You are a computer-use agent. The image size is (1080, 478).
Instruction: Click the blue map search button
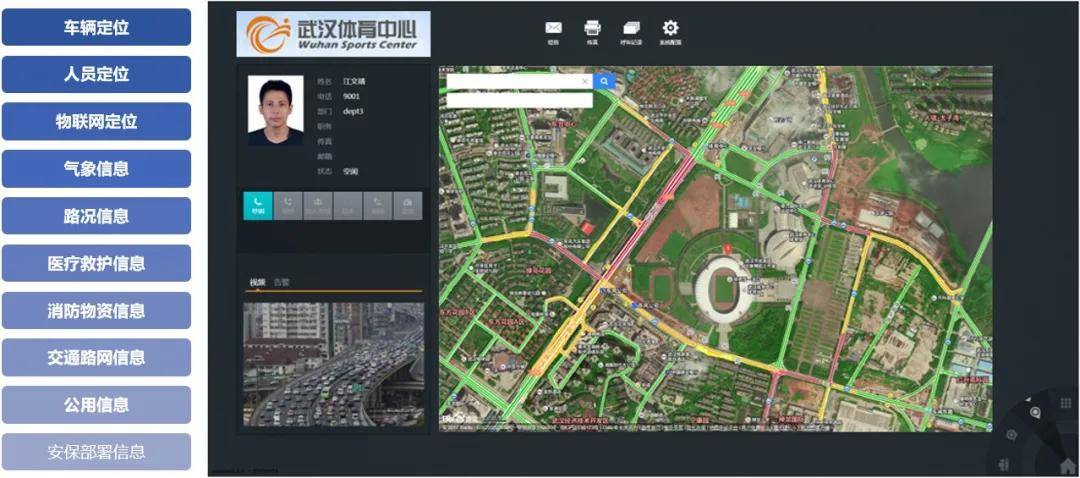[x=604, y=81]
